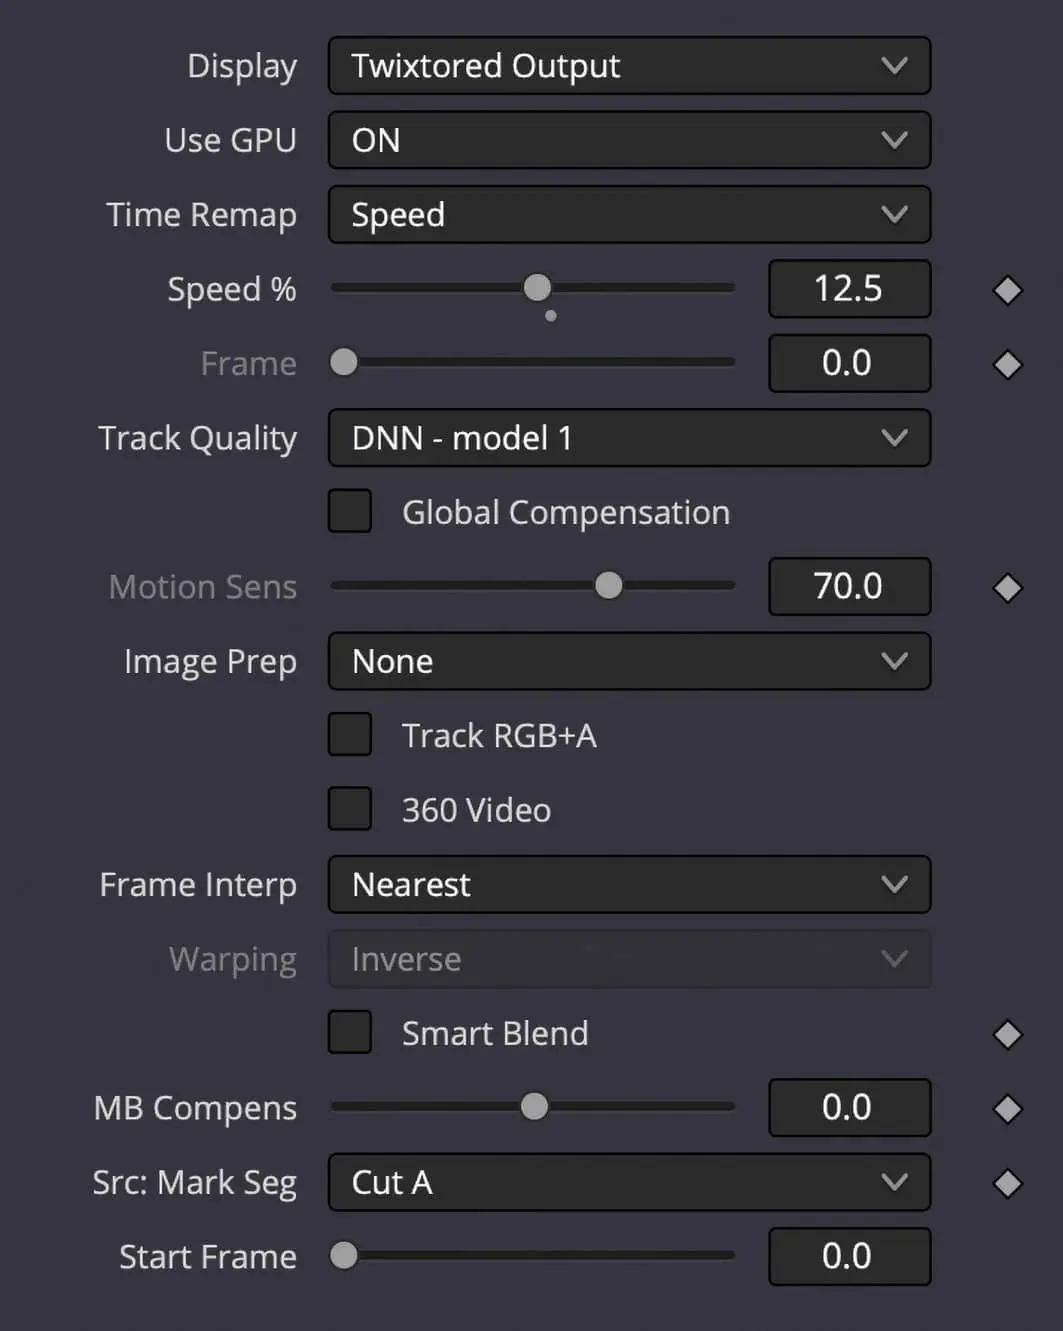This screenshot has width=1063, height=1331.
Task: Click the Speed % slider handle
Action: pos(537,288)
